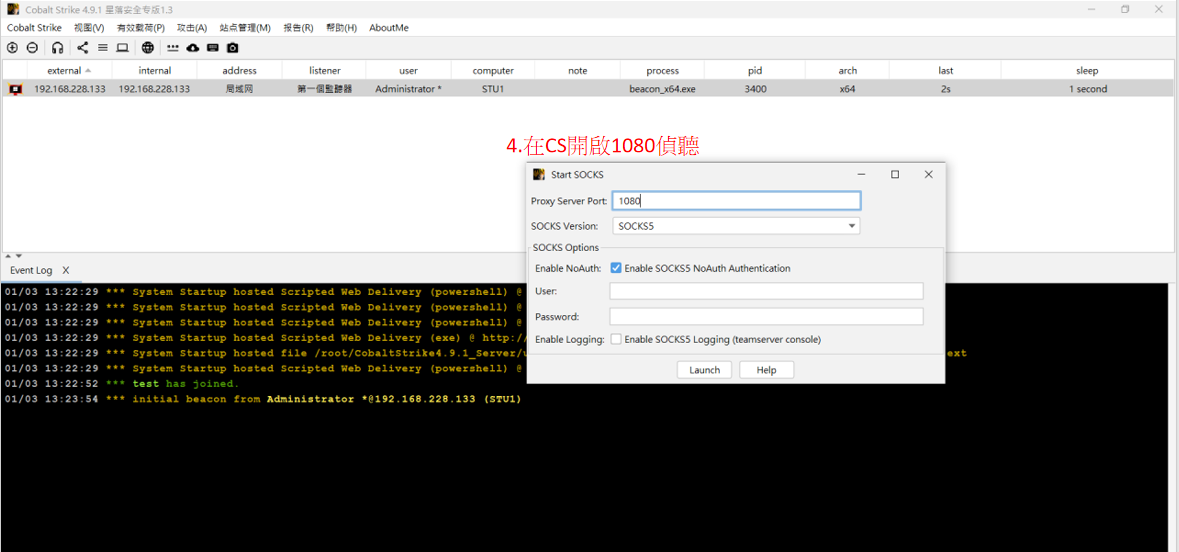
Task: Sort by the pid column header
Action: (x=755, y=71)
